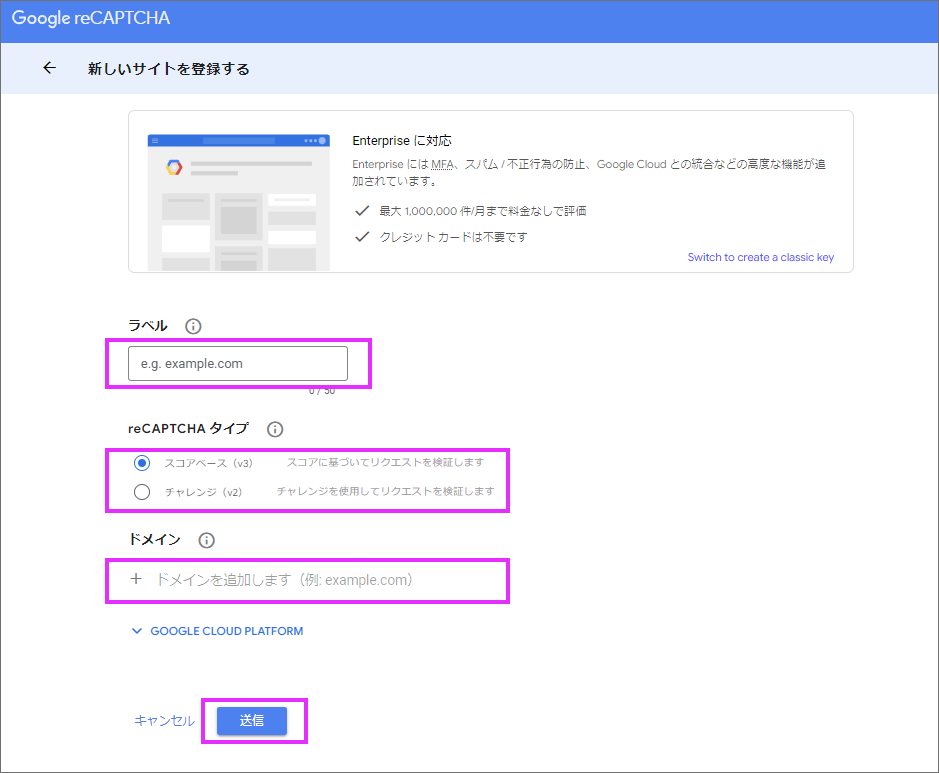Click the チャレンジを使用してリクエストを検証します description
939x773 pixels.
click(x=385, y=492)
